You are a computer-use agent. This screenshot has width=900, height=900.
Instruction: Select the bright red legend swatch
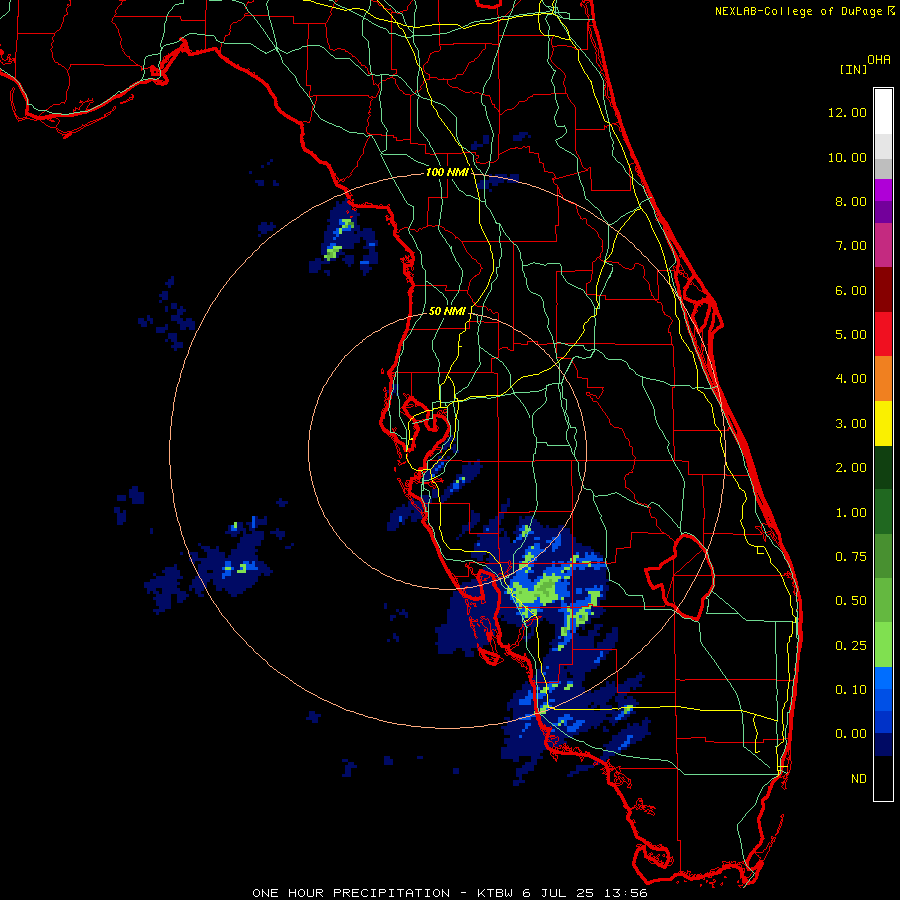883,334
